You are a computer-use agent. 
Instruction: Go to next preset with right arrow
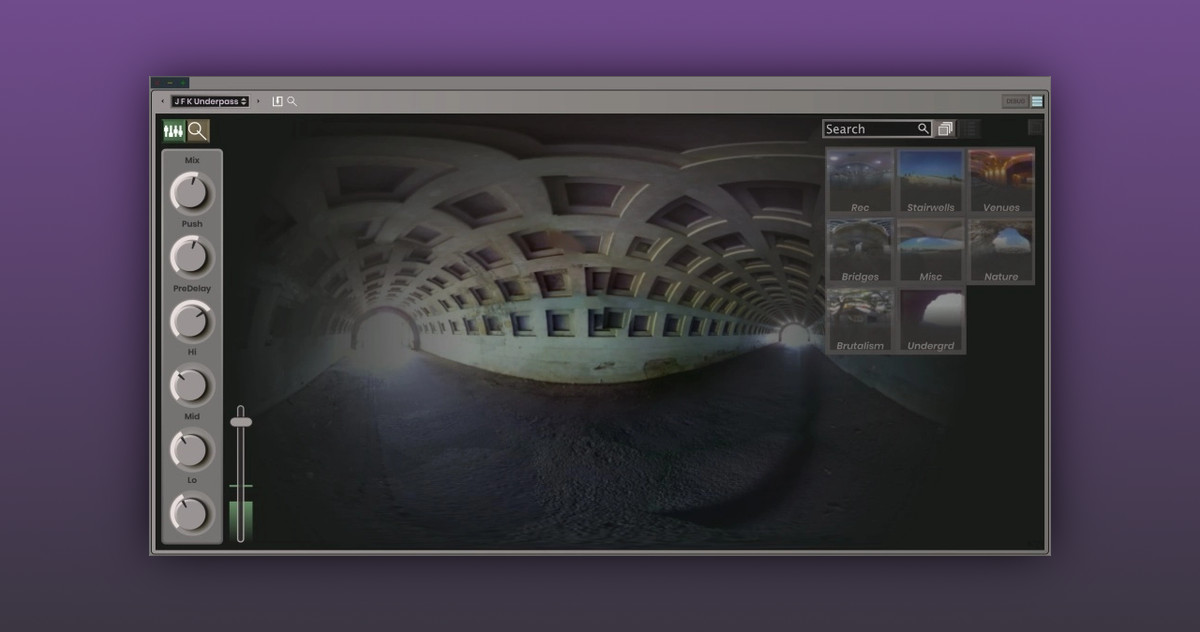point(258,101)
